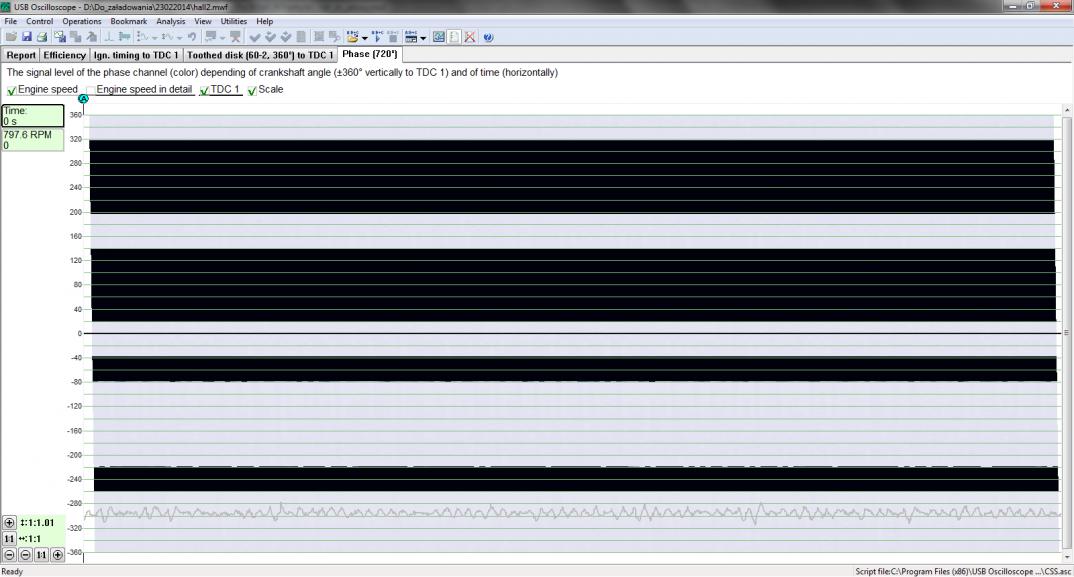The width and height of the screenshot is (1074, 577).
Task: Open the Help menu
Action: click(x=264, y=21)
